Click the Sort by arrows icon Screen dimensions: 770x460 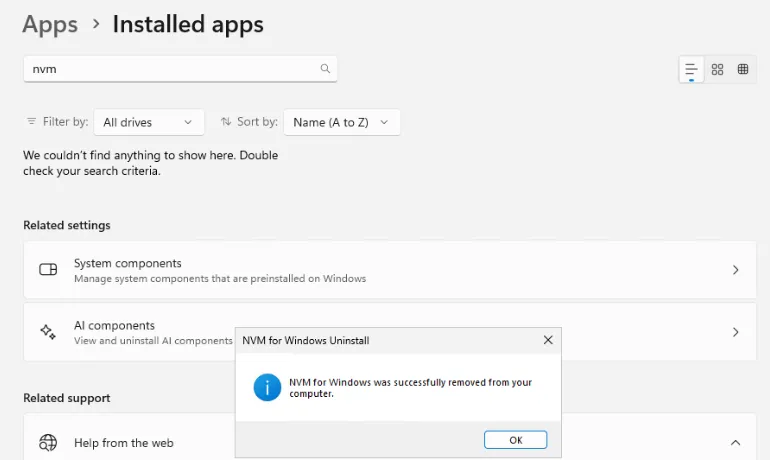[226, 121]
